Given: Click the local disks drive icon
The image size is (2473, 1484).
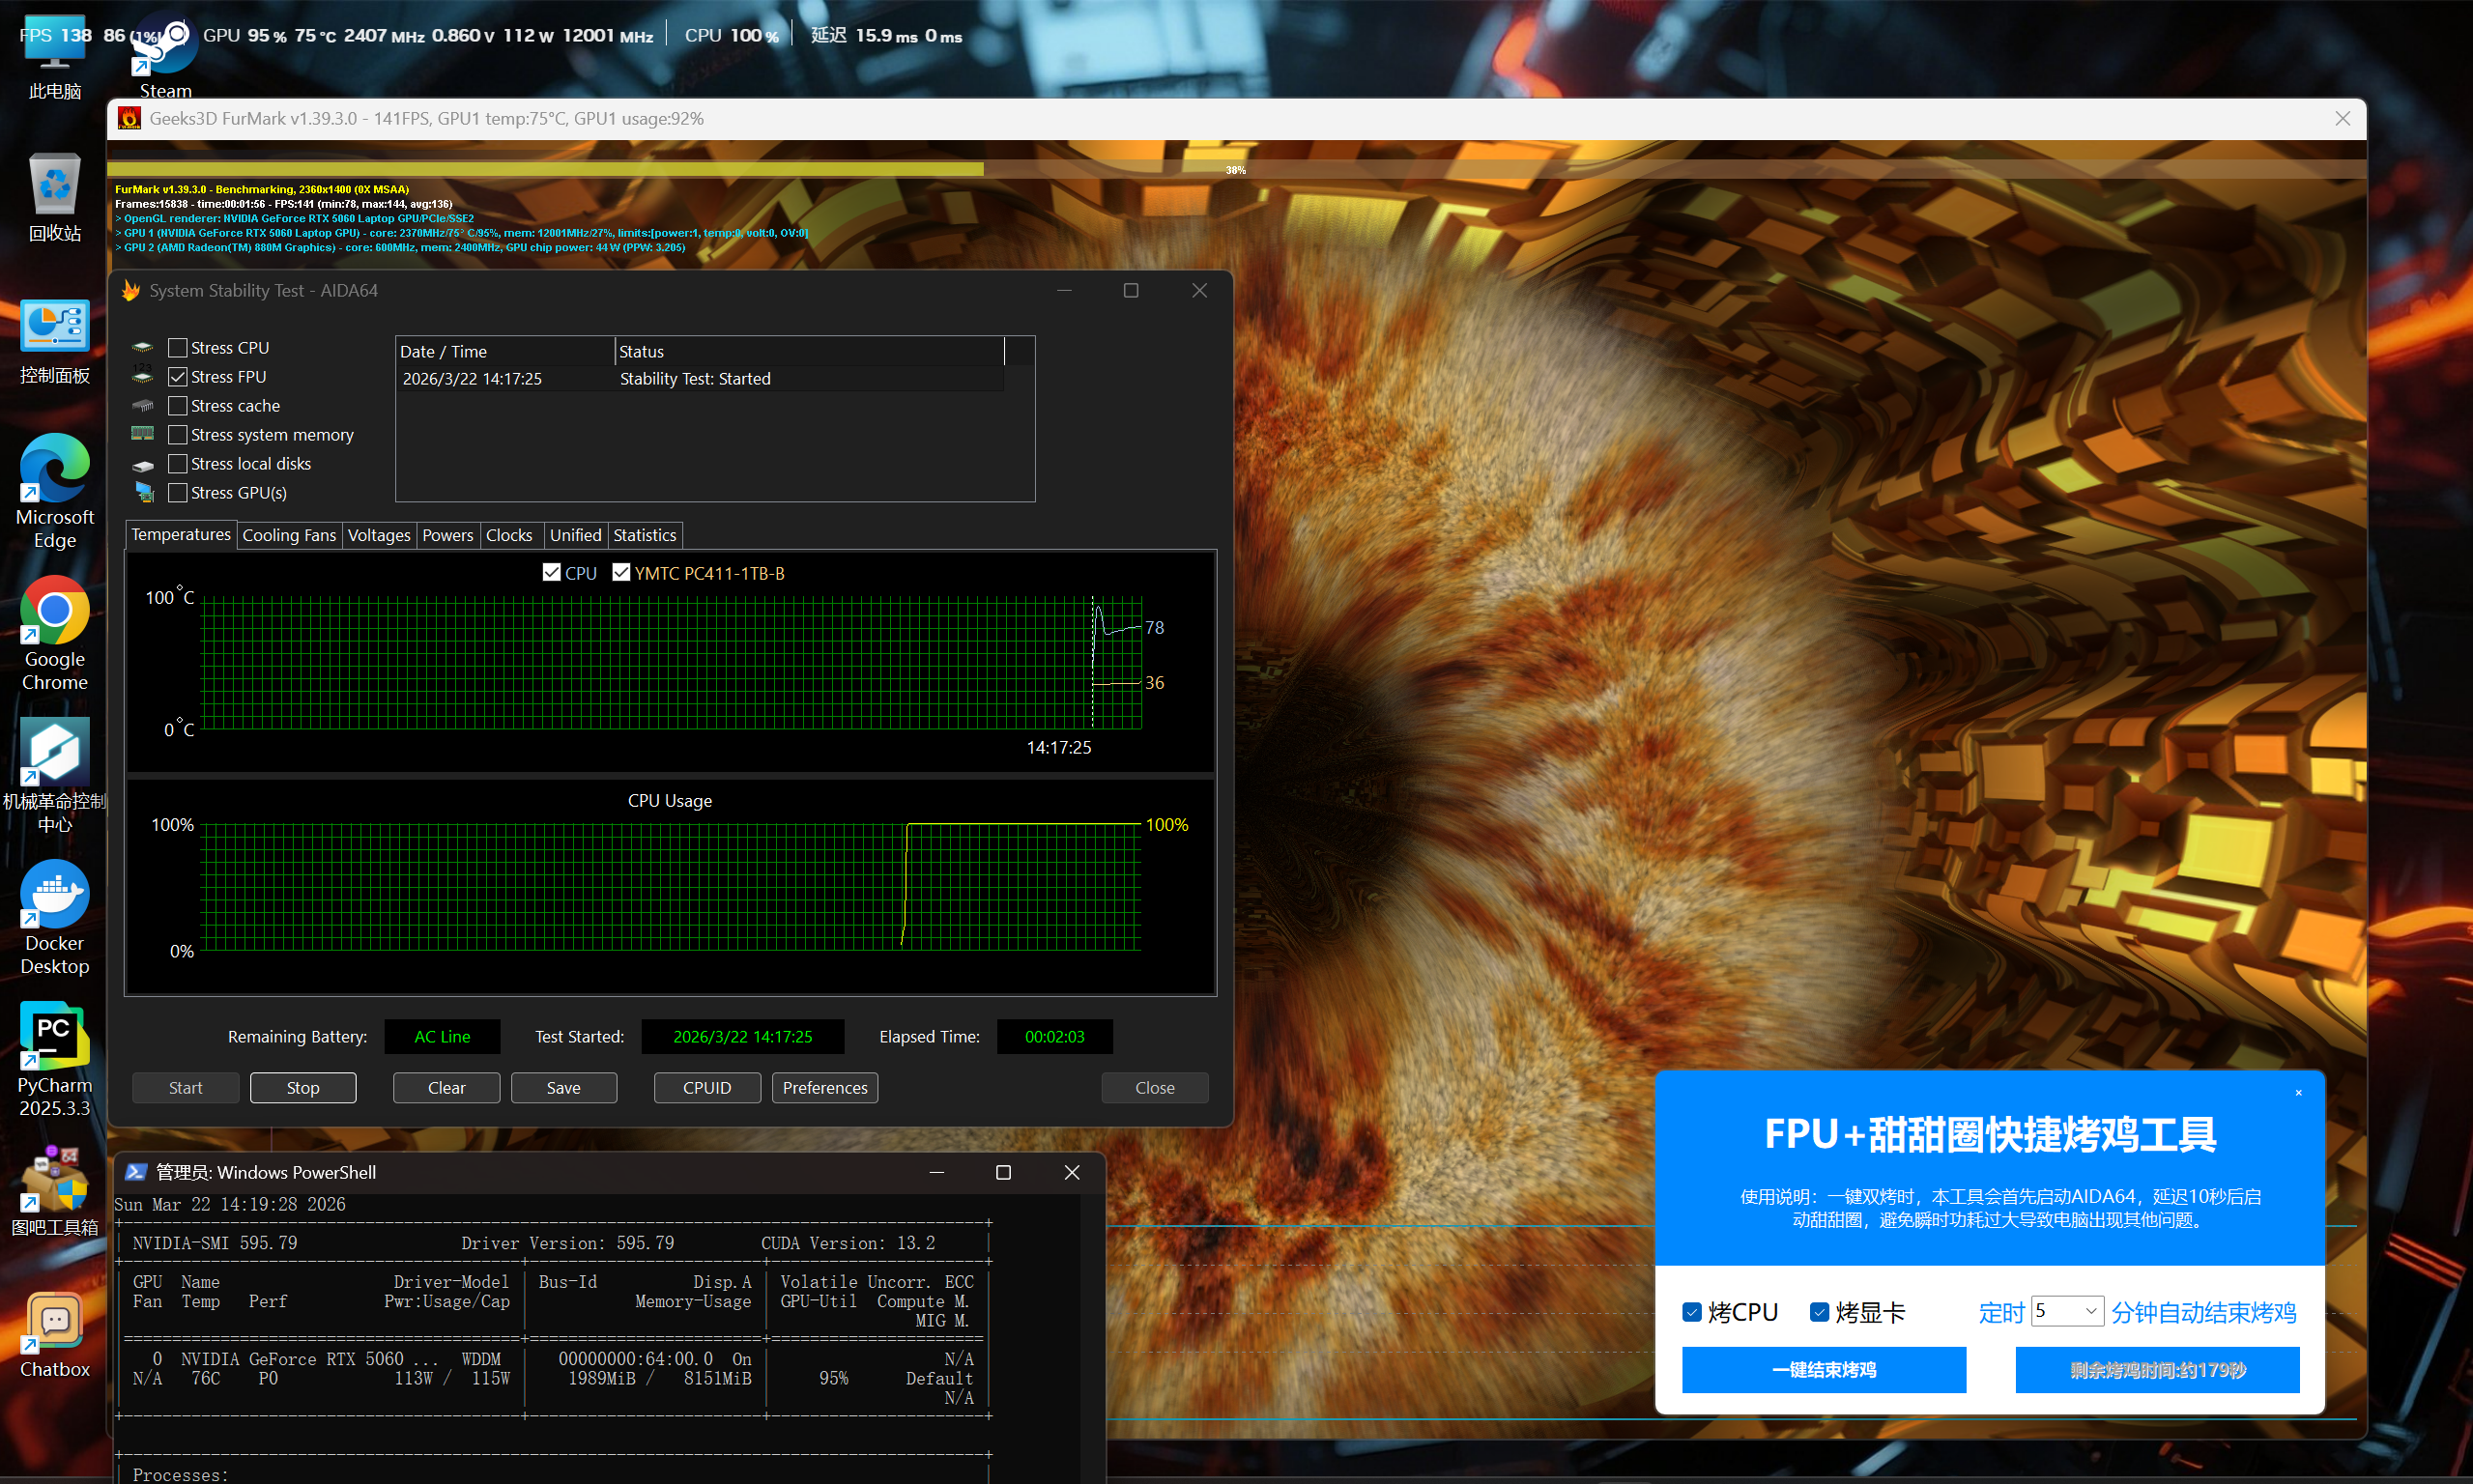Looking at the screenshot, I should [143, 464].
